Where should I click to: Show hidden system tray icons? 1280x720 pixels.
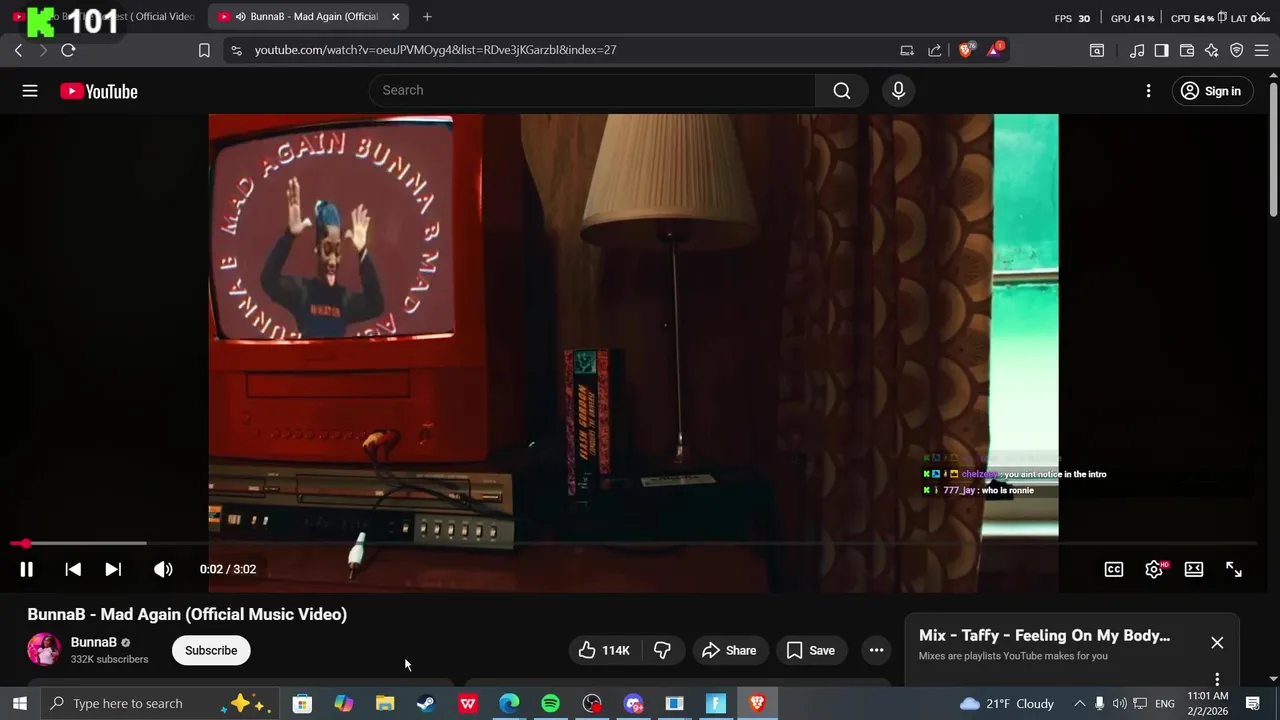[1079, 703]
